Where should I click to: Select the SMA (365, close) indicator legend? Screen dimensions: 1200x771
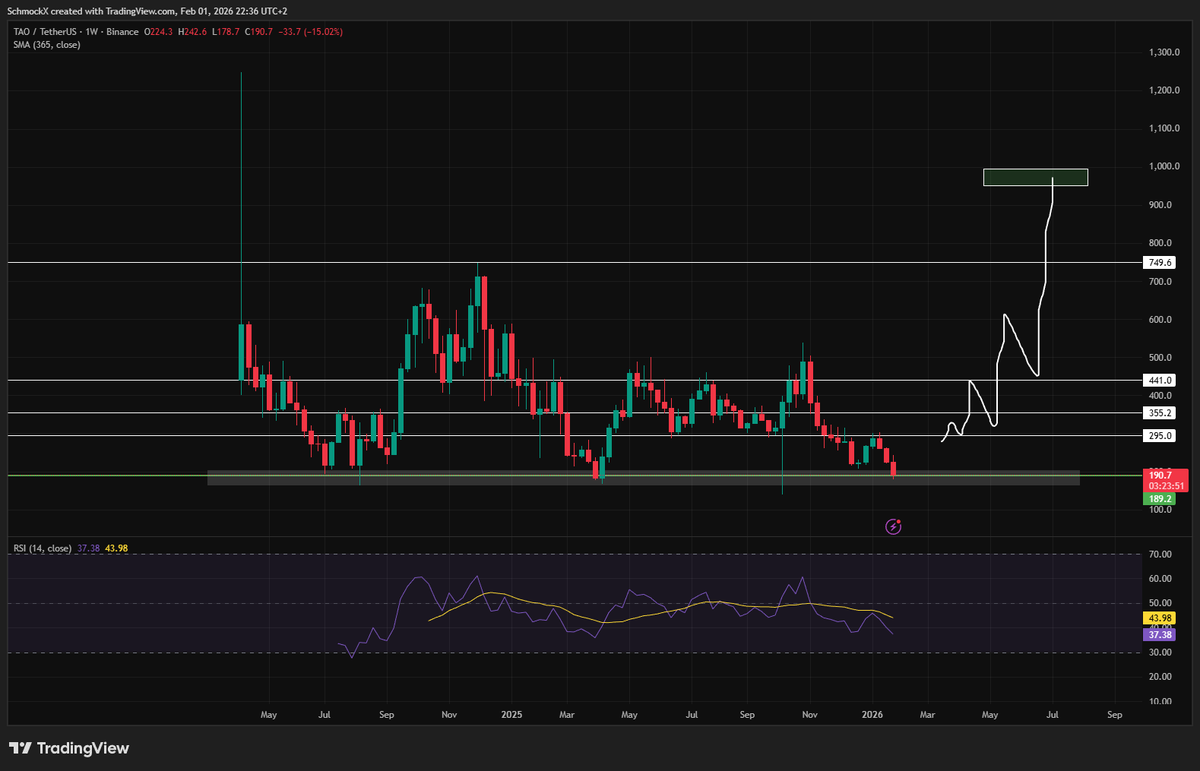(44, 45)
